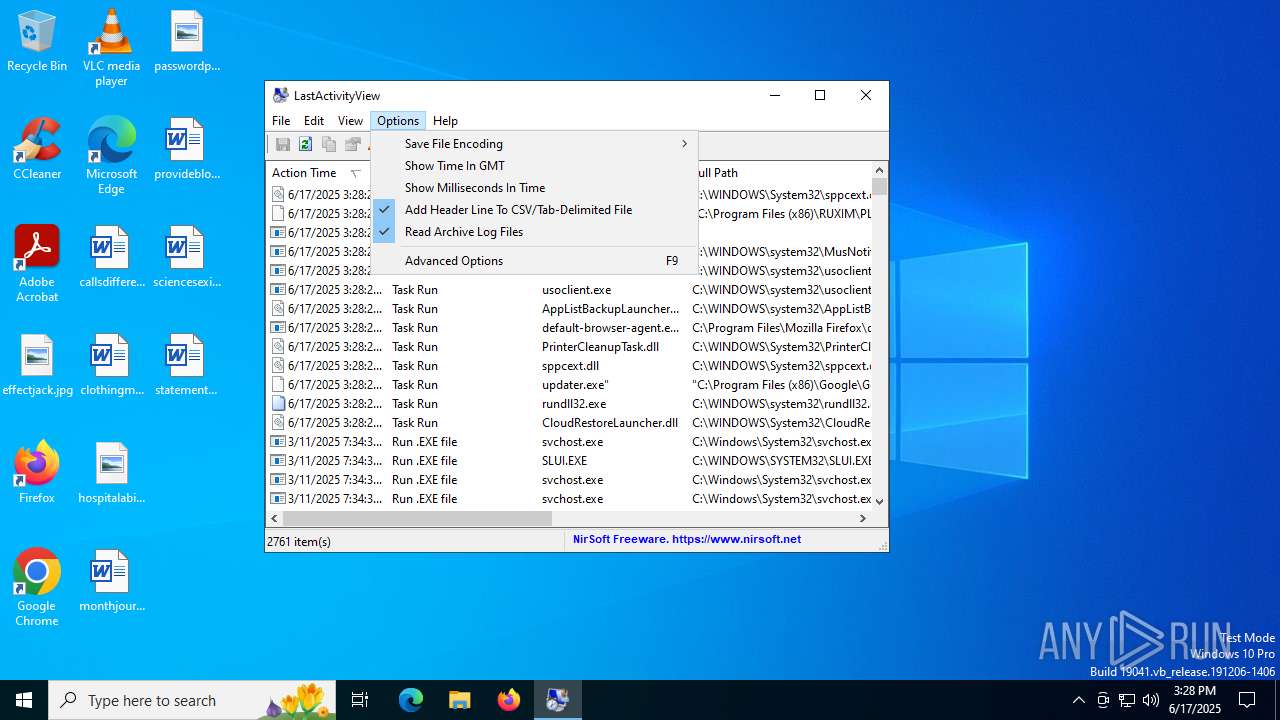The height and width of the screenshot is (720, 1280).
Task: Uncheck Add Header Line To CSV/Tab-Delimited File
Action: click(534, 210)
